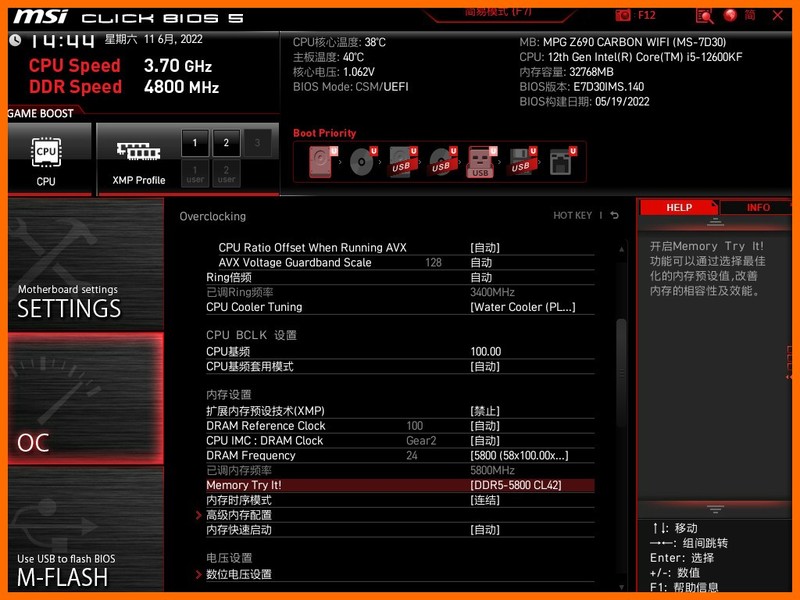This screenshot has height=600, width=800.
Task: Open the search magnifier icon
Action: click(x=704, y=15)
